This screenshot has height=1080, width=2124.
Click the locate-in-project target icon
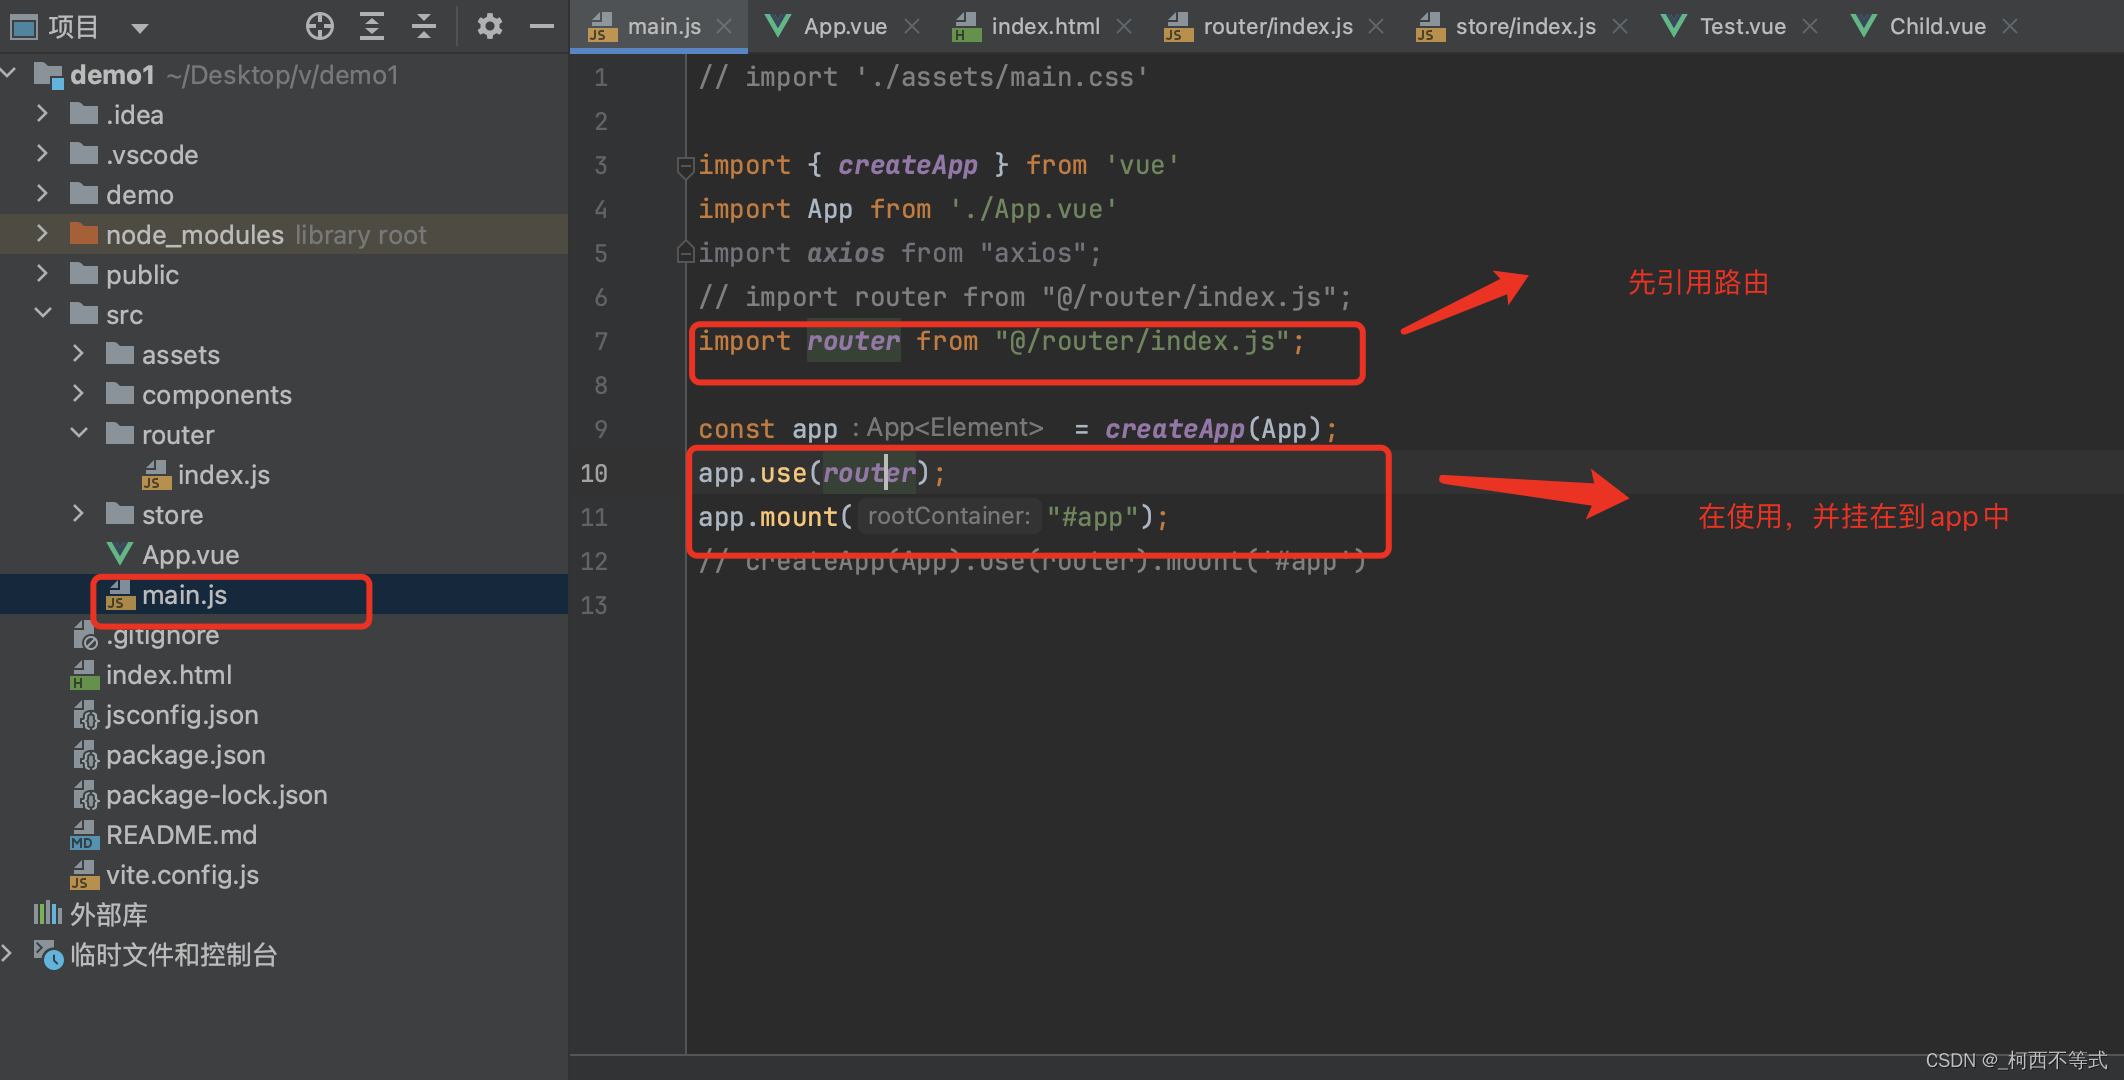pyautogui.click(x=320, y=26)
